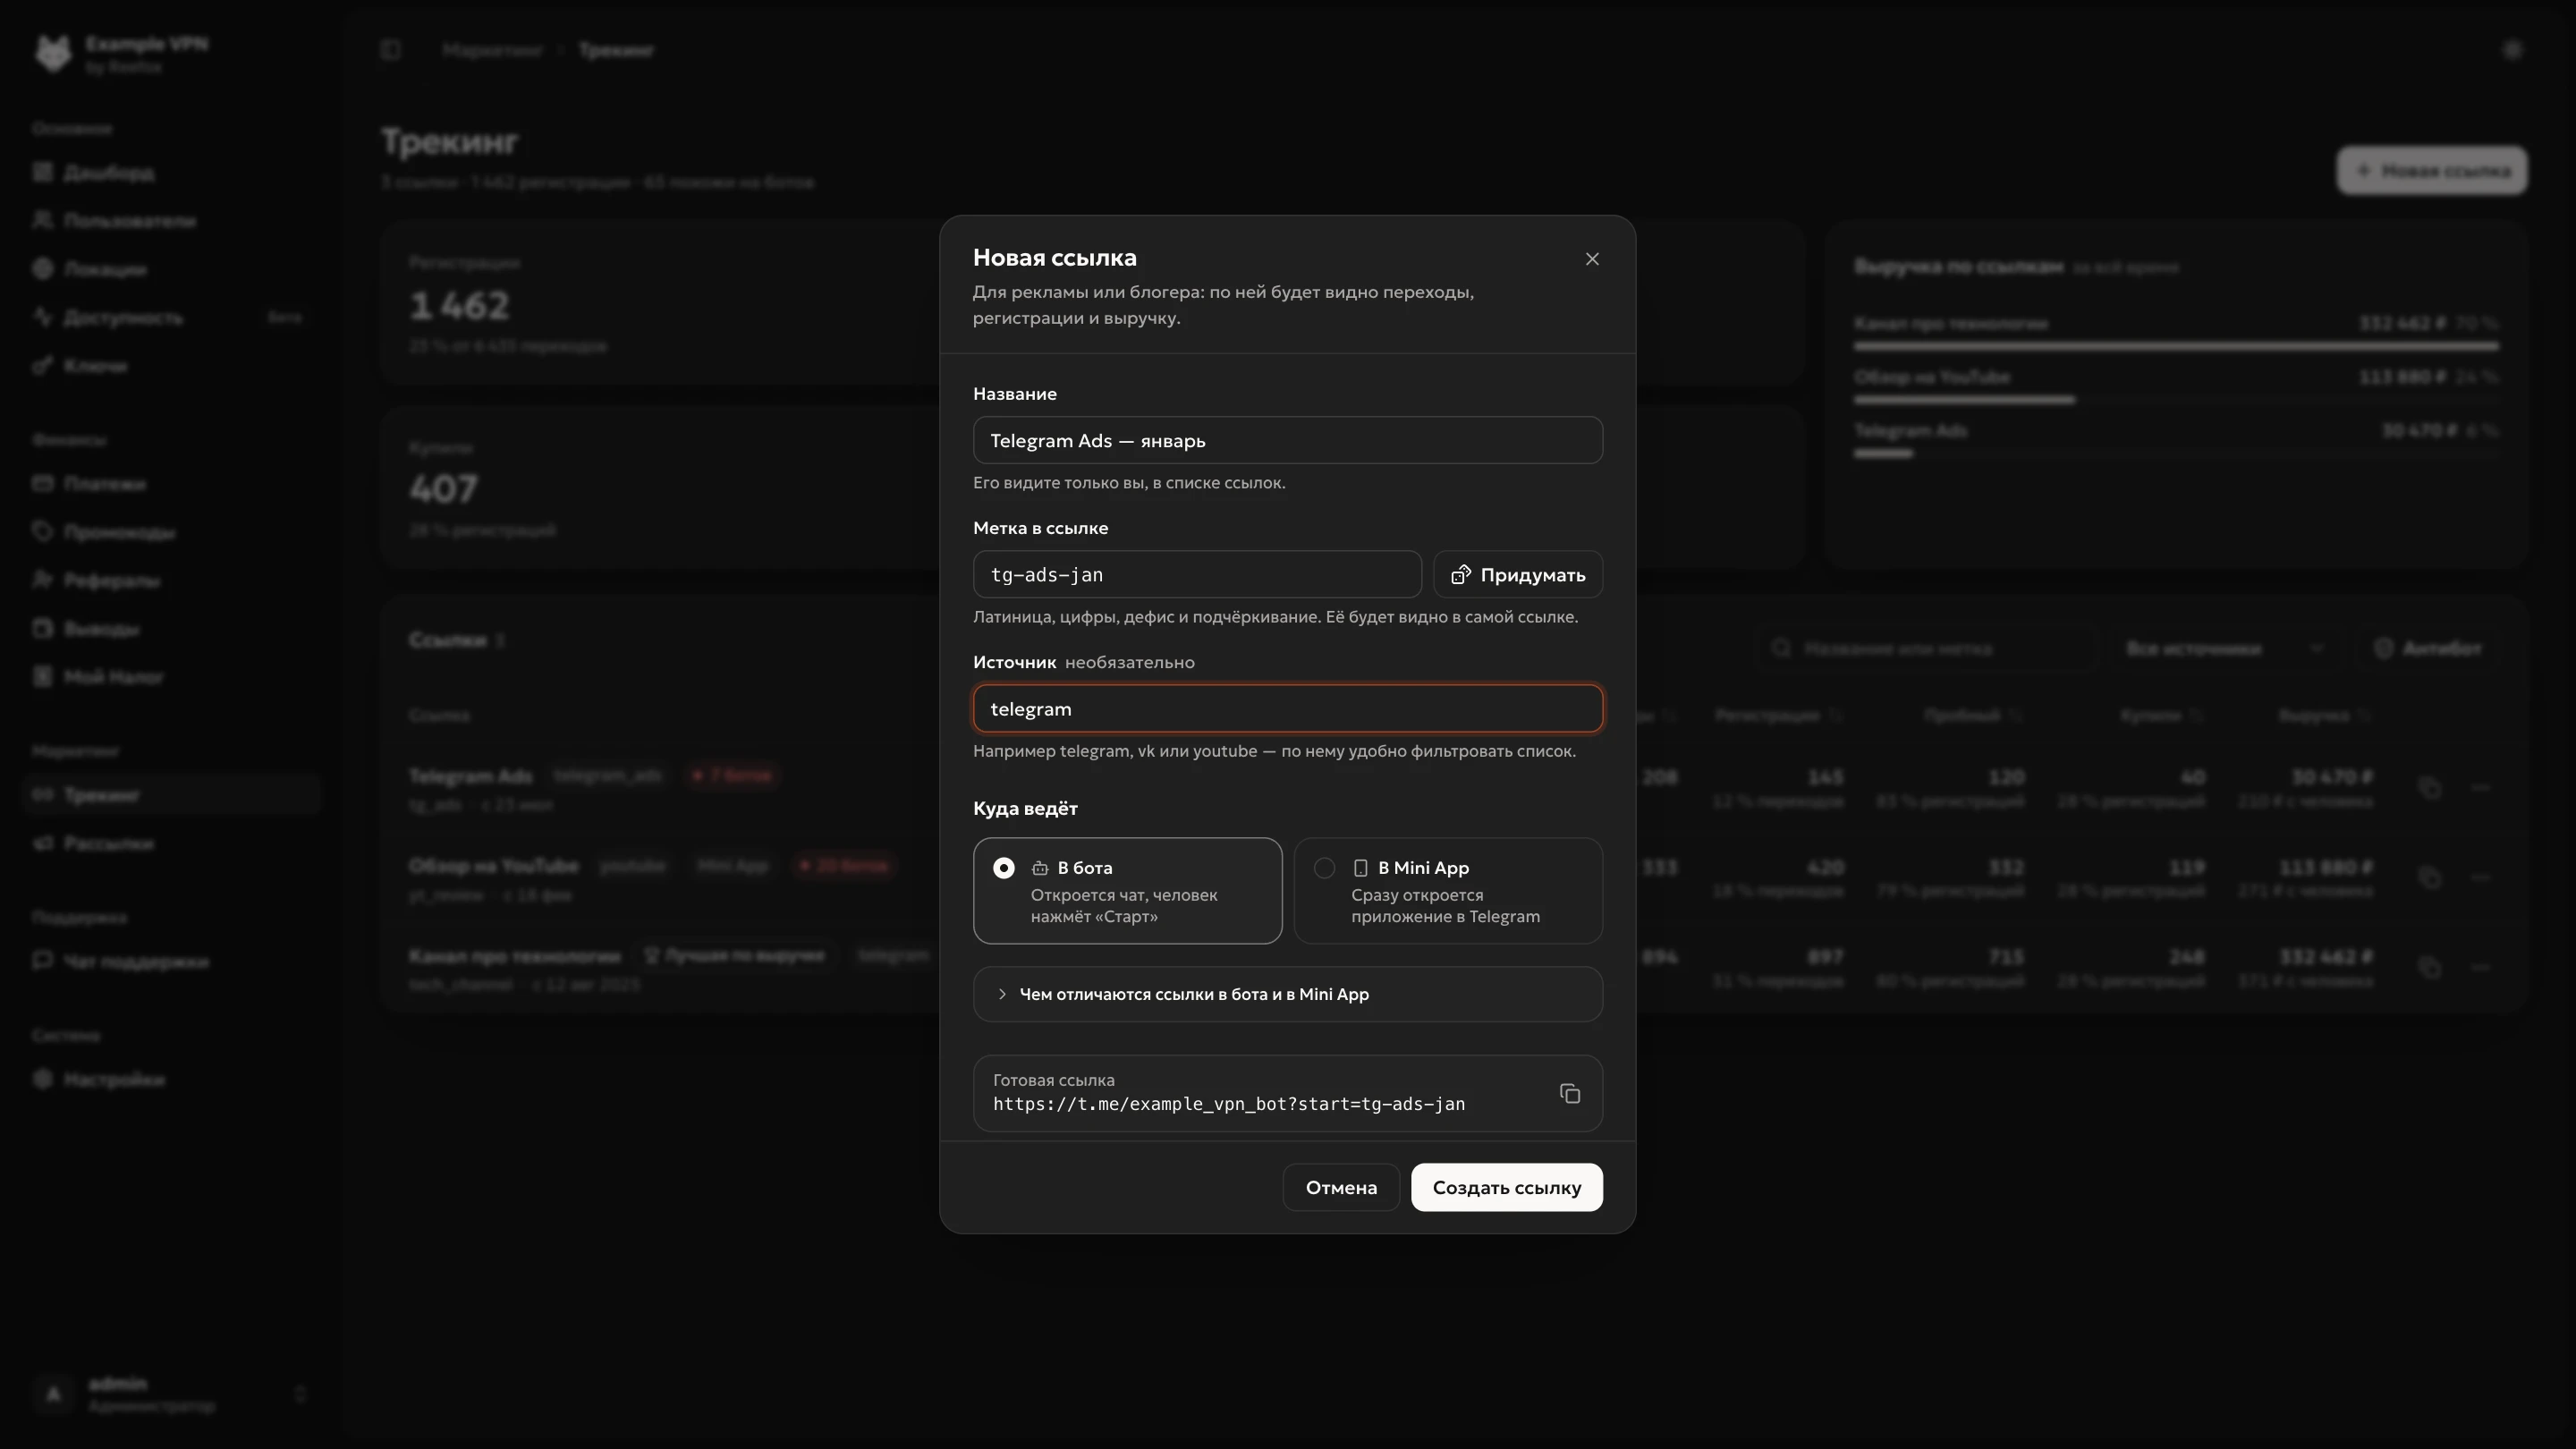Copy the link in the Обзор на YouTube row
2576x1449 pixels.
click(2430, 878)
